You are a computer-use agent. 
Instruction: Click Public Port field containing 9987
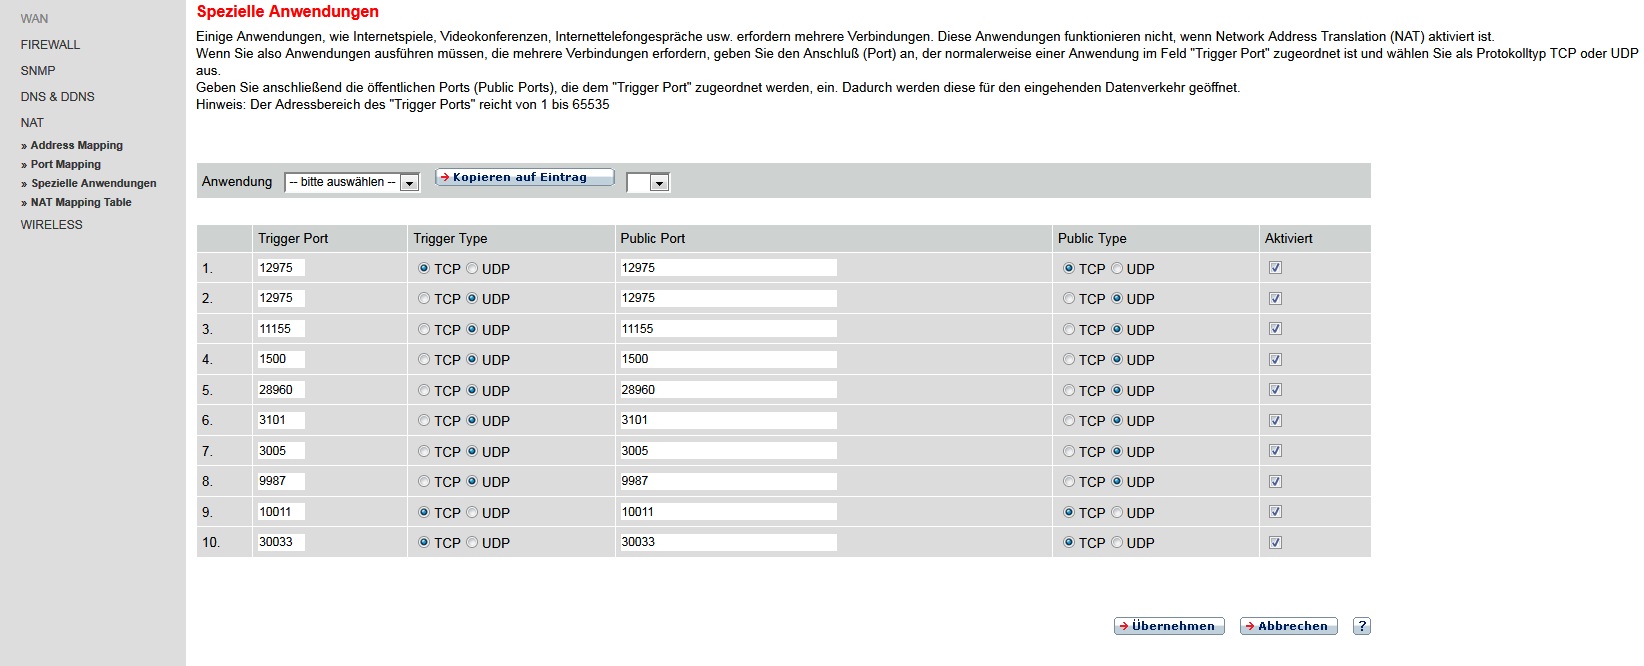tap(728, 481)
